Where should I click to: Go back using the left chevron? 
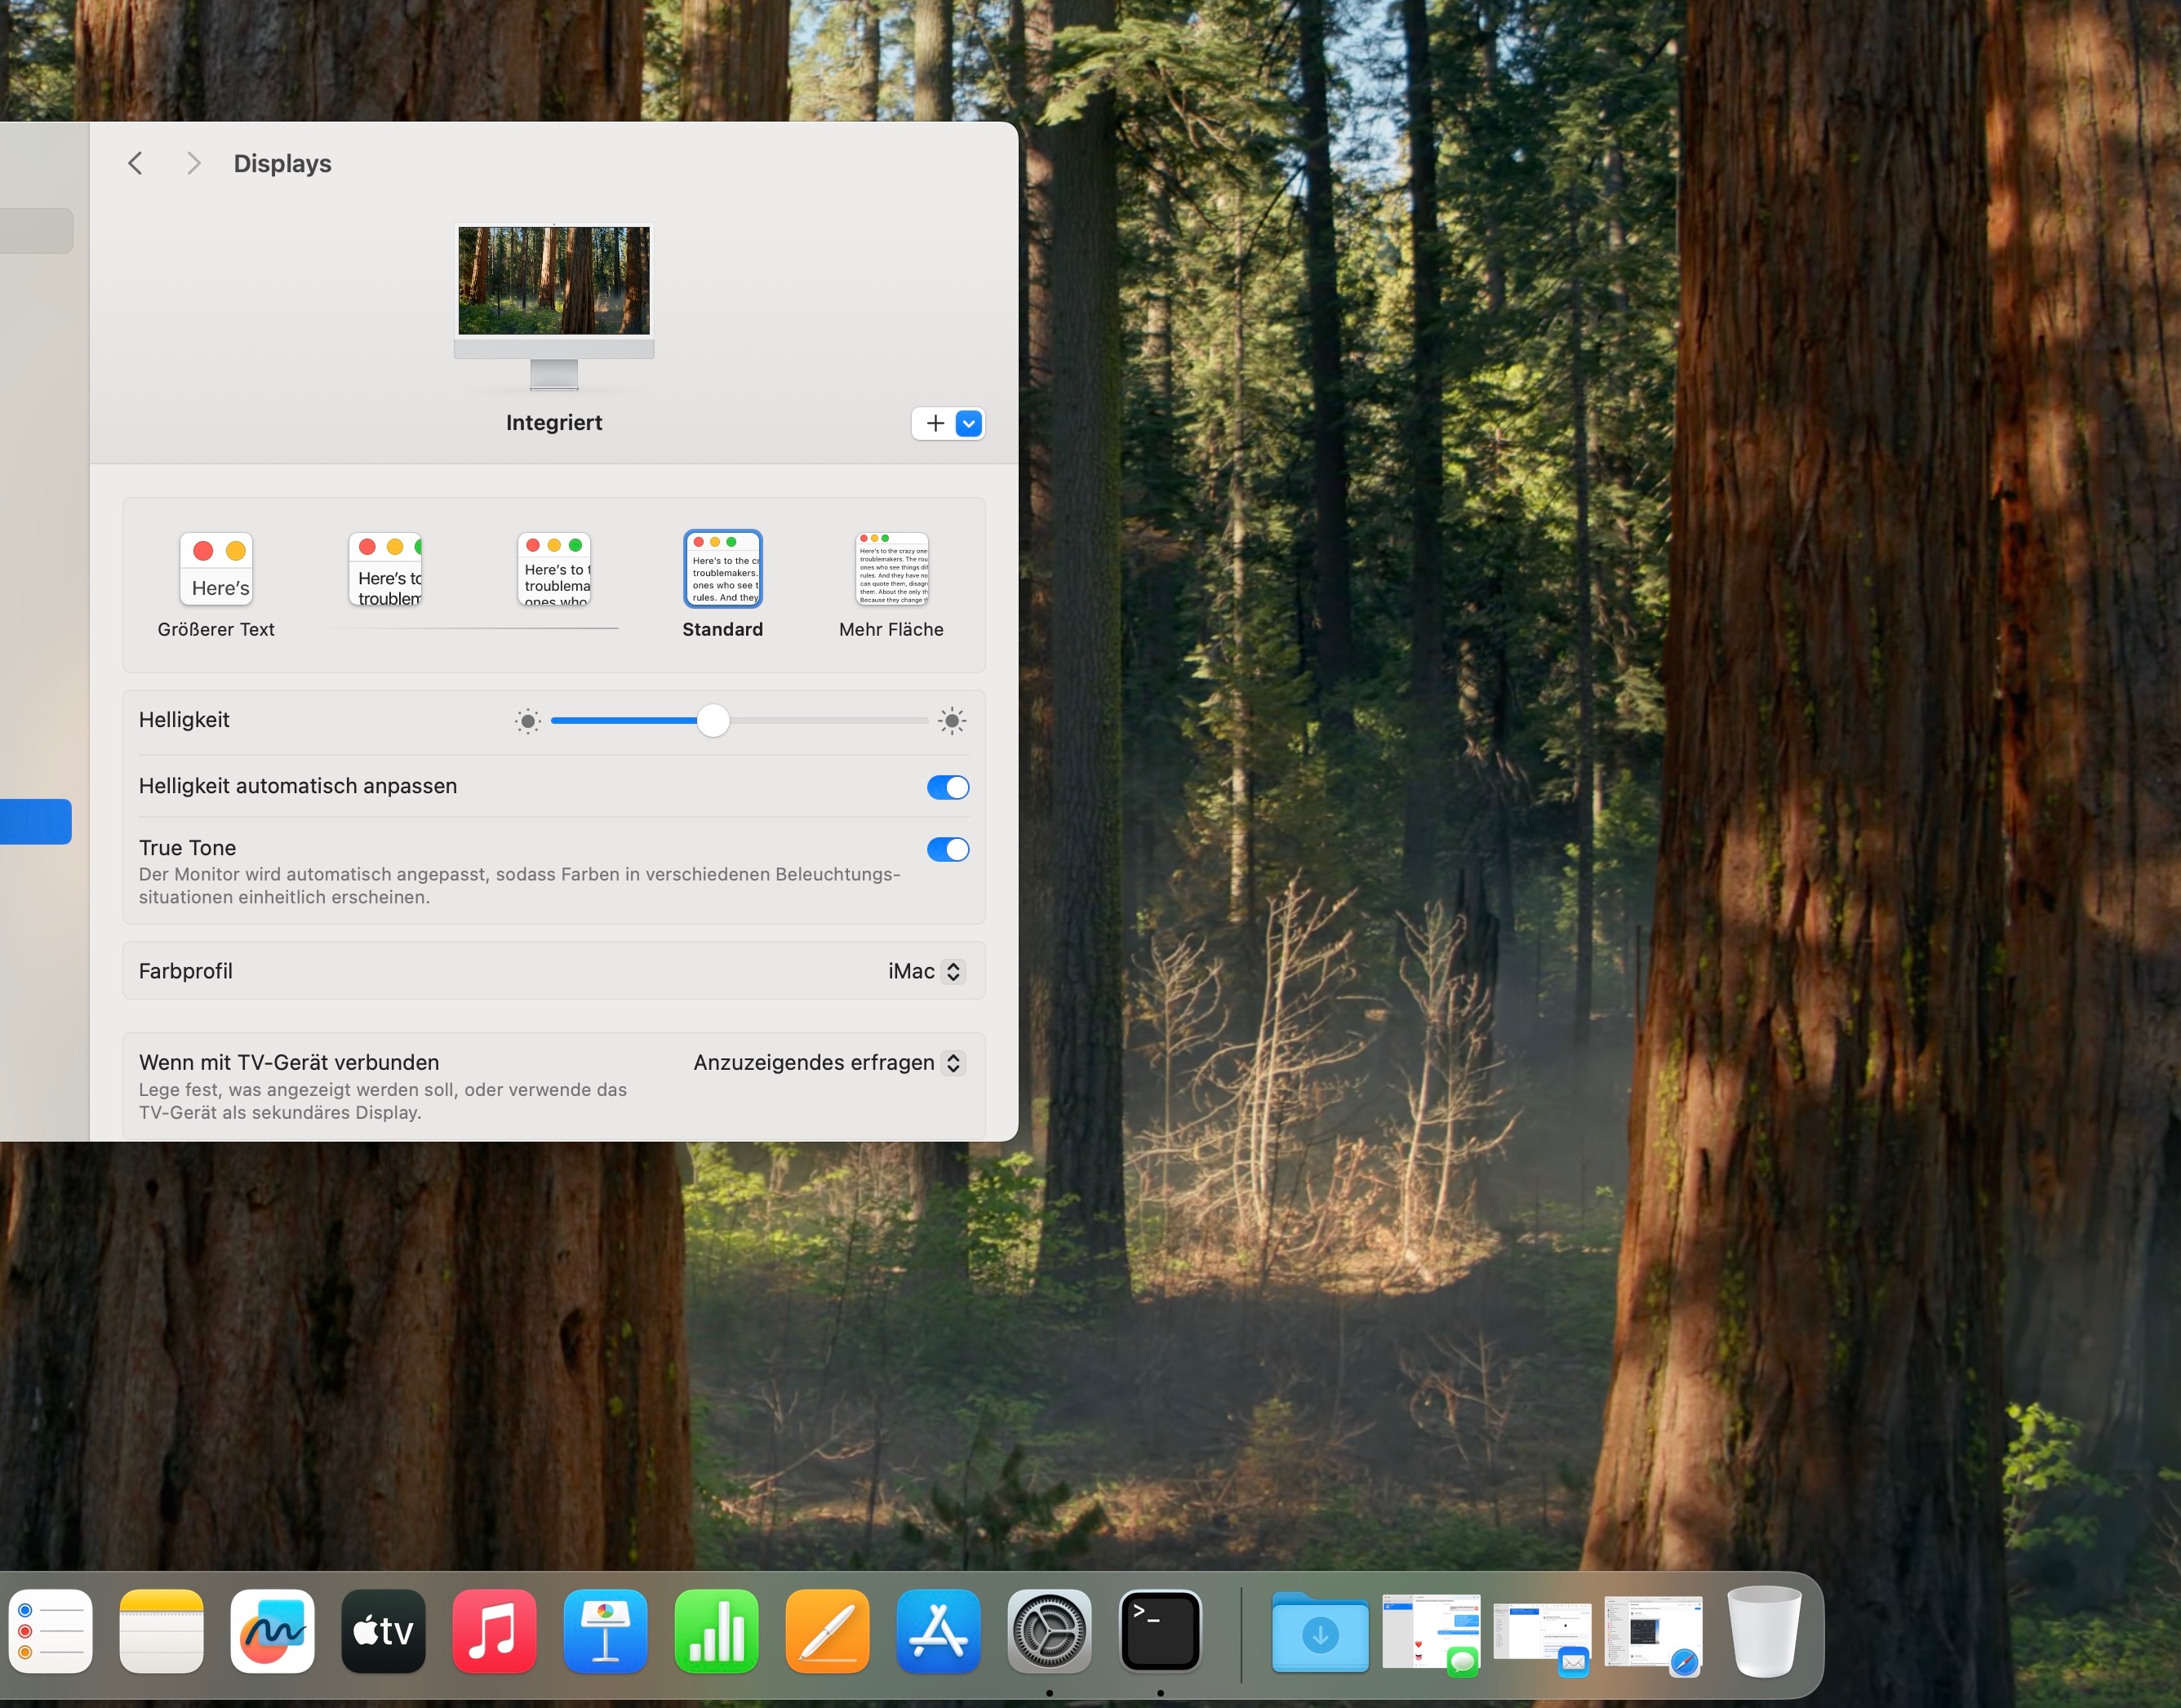pyautogui.click(x=135, y=163)
